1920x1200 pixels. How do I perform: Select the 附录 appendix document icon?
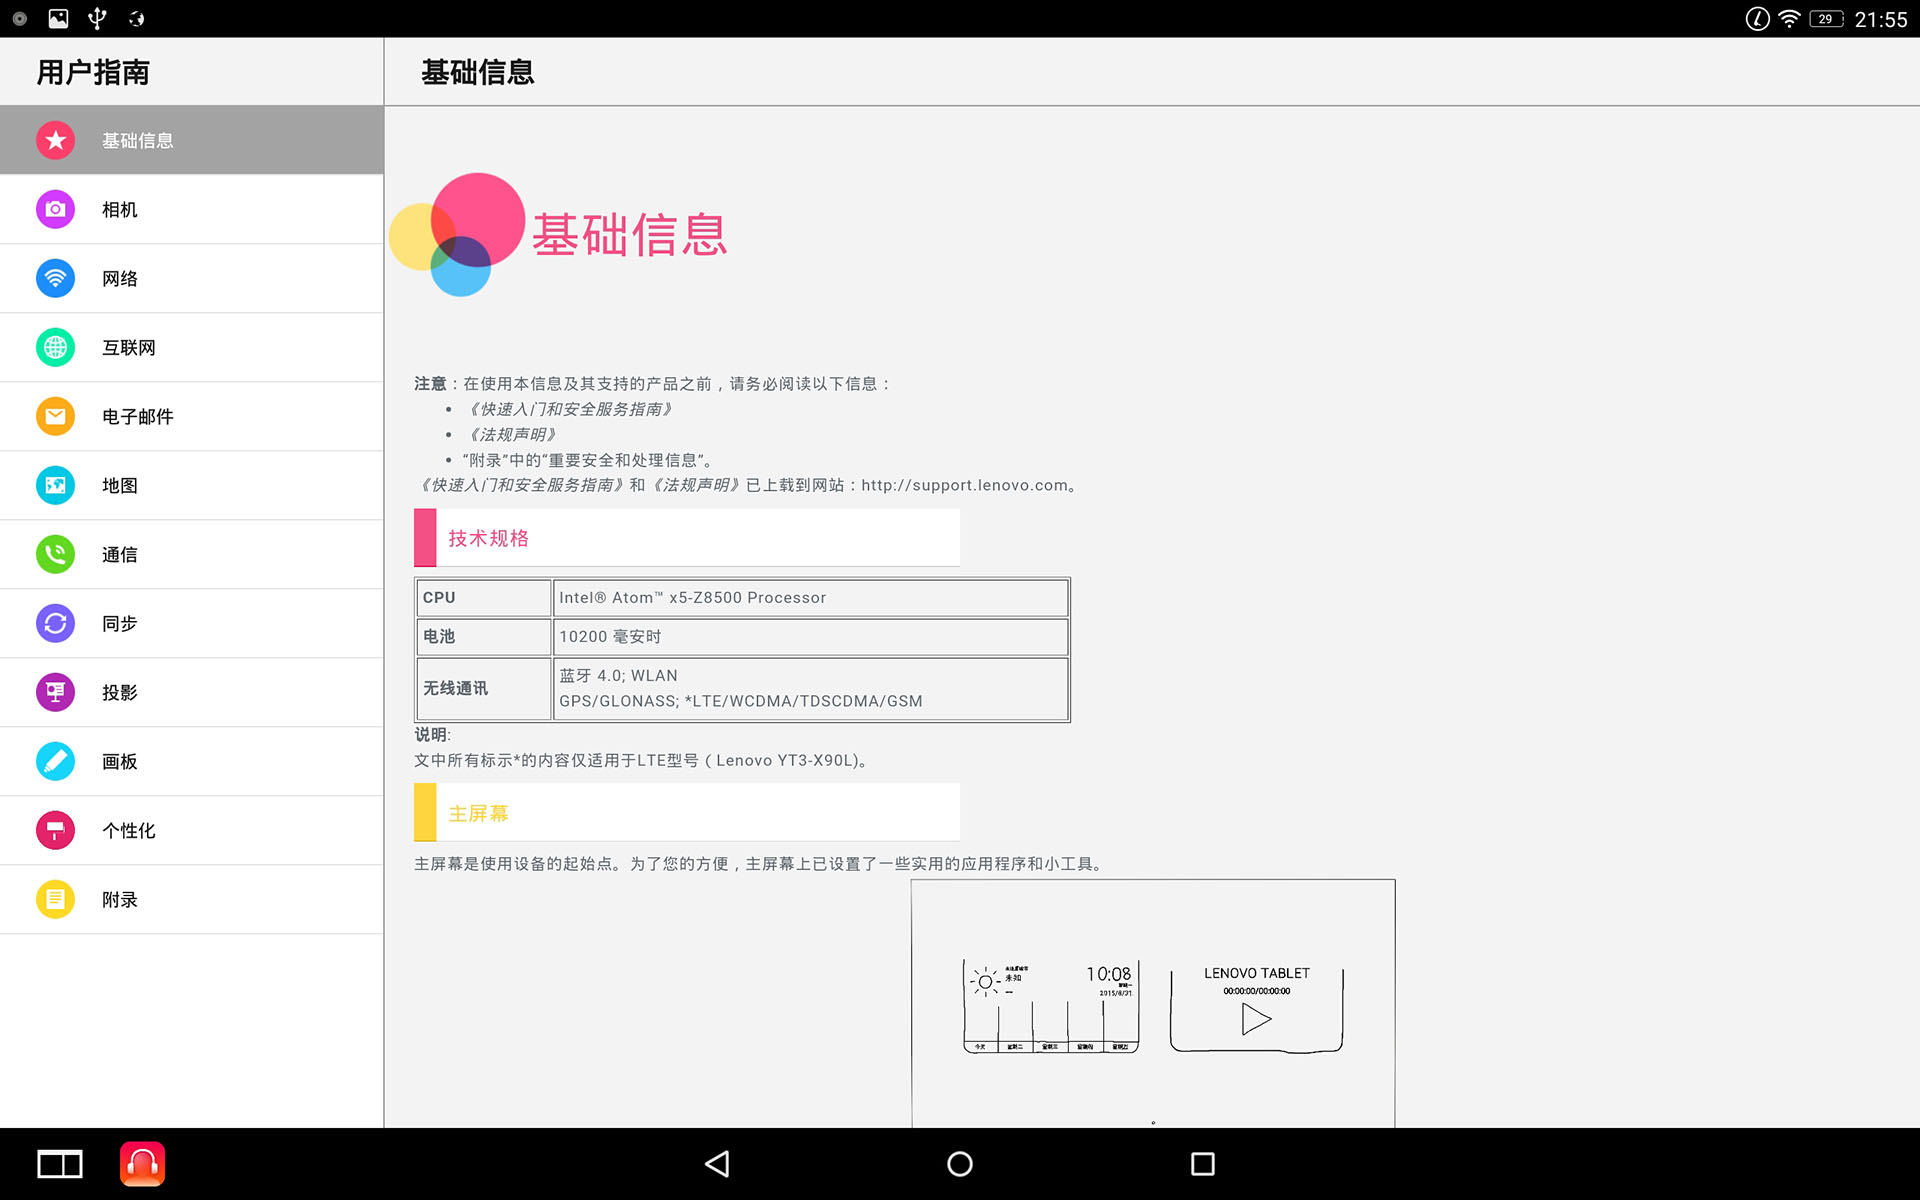(55, 898)
